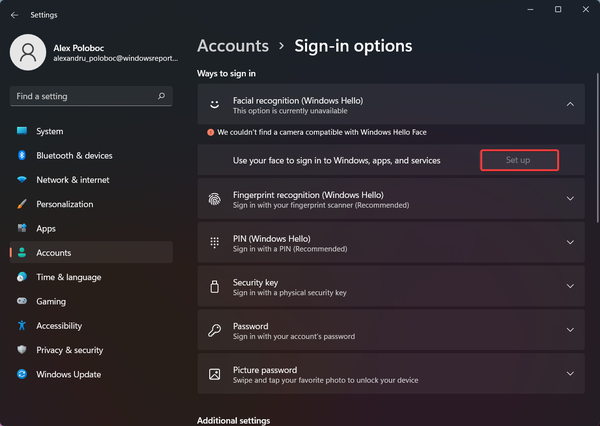
Task: Open the Apps settings category
Action: [46, 229]
